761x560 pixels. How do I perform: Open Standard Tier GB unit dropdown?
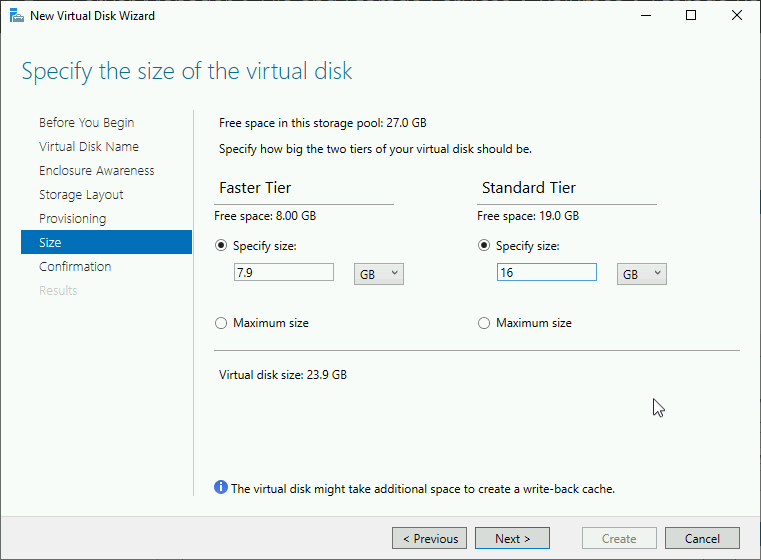(x=642, y=274)
